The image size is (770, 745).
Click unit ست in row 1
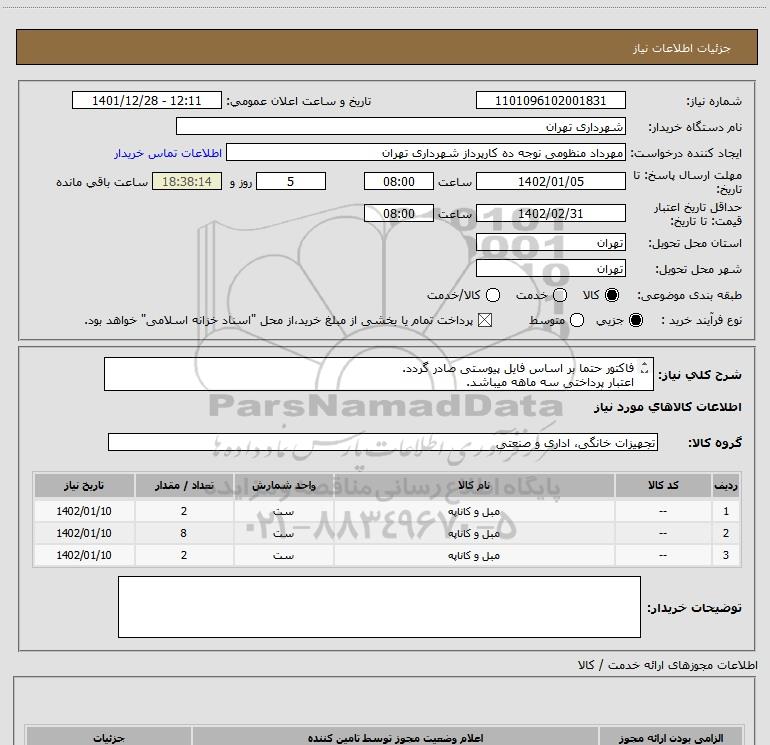click(x=283, y=512)
